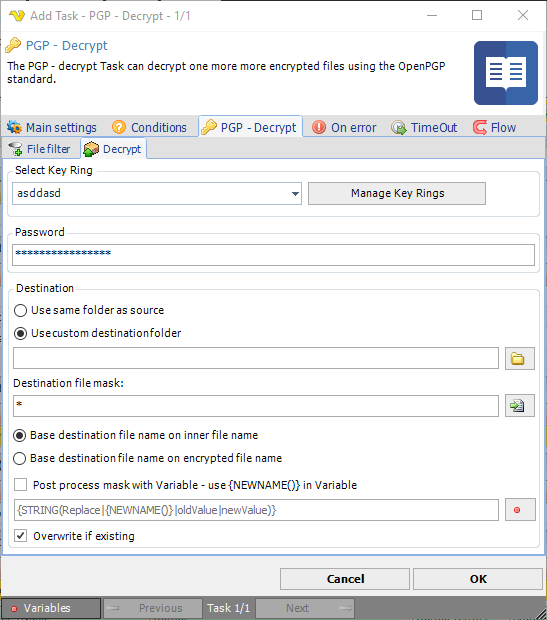
Task: Click the Destination file mask field
Action: coord(256,406)
